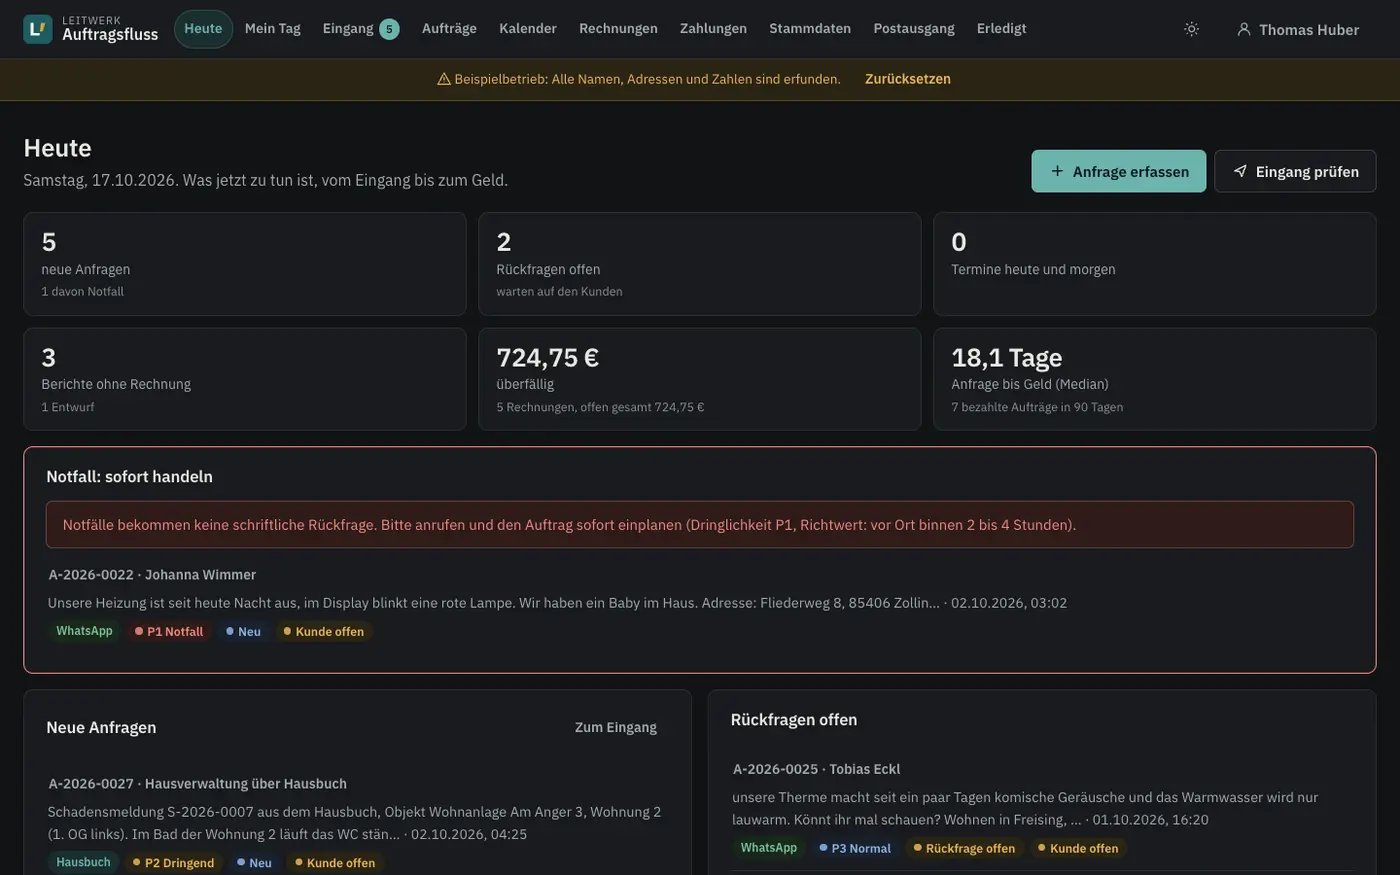The image size is (1400, 875).
Task: Open the Postausgang tab
Action: [914, 29]
